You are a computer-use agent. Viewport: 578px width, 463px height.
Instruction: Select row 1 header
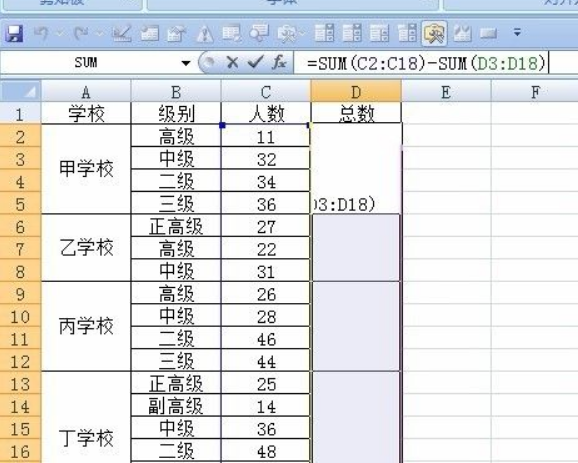pyautogui.click(x=20, y=114)
